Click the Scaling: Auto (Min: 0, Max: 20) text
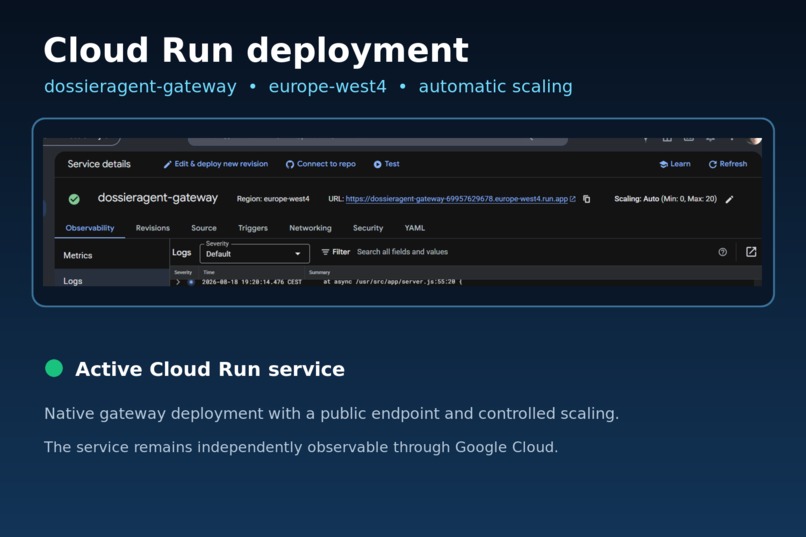Viewport: 806px width, 537px height. [x=665, y=199]
